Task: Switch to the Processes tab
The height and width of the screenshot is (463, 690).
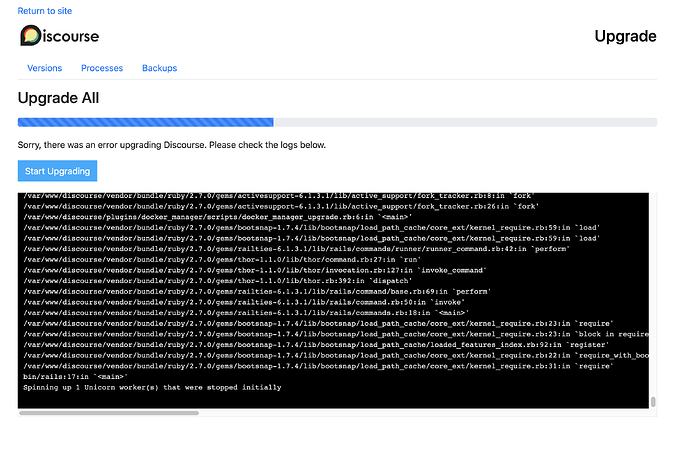Action: point(102,68)
